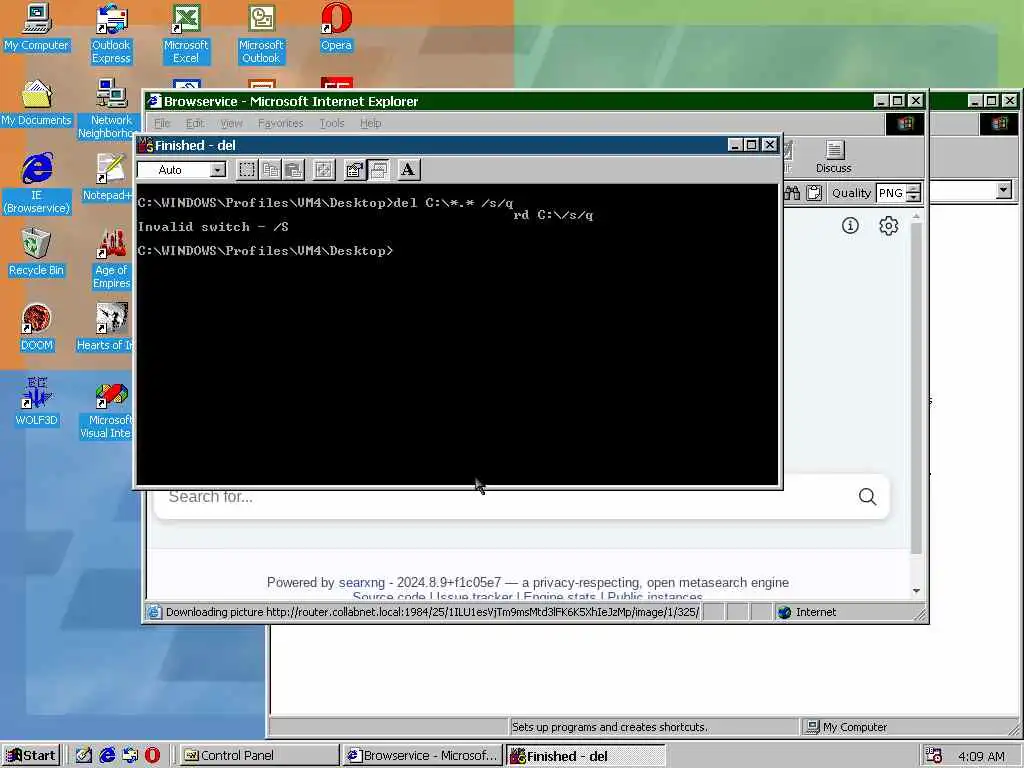Open My Computer desktop icon
The image size is (1024, 768).
pyautogui.click(x=36, y=27)
